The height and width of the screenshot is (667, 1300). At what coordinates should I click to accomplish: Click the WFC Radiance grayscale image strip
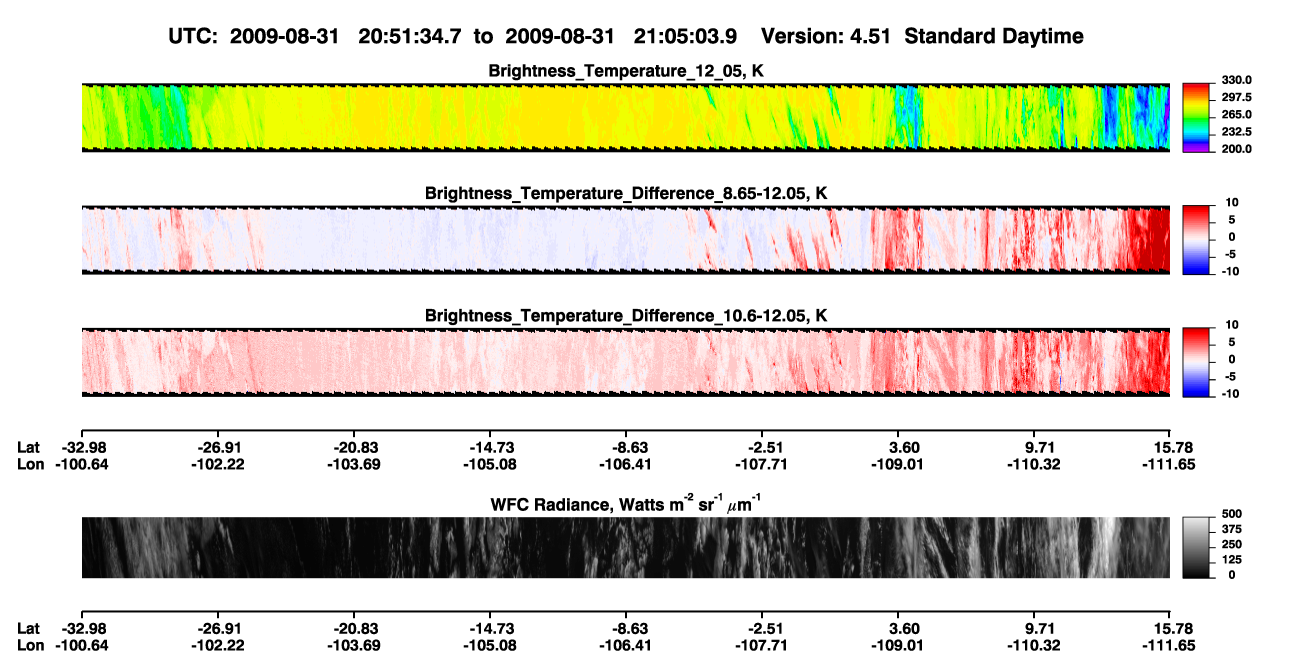click(x=625, y=547)
